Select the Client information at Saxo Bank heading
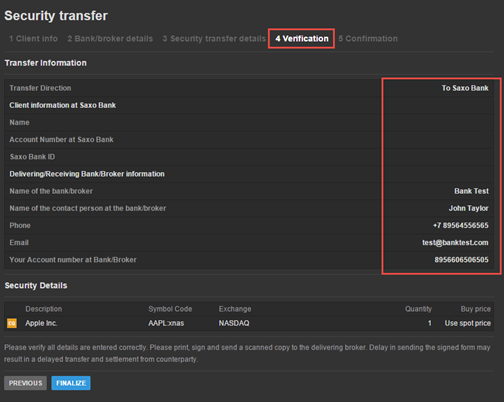The image size is (504, 402). pos(63,105)
